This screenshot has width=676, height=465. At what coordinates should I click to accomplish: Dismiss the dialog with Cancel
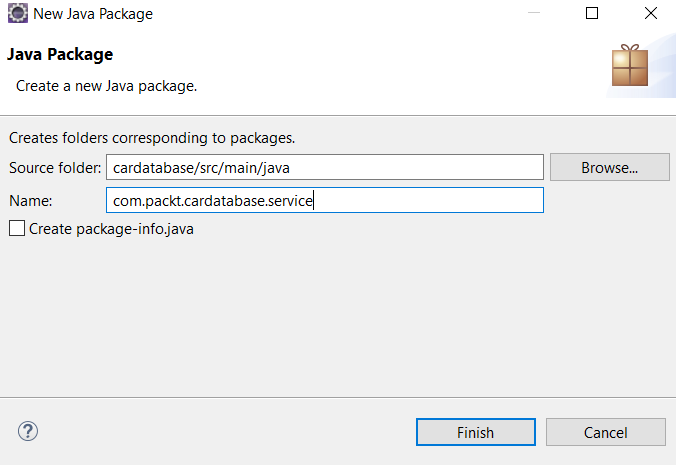(x=606, y=432)
